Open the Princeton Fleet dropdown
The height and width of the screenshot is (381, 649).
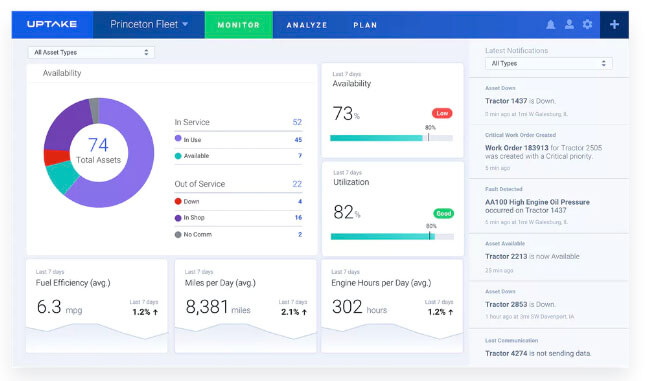(149, 25)
